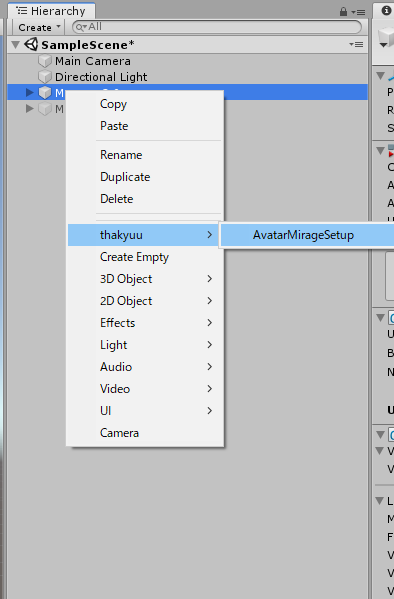Open SampleScene context options icon
This screenshot has height=599, width=394.
[356, 45]
